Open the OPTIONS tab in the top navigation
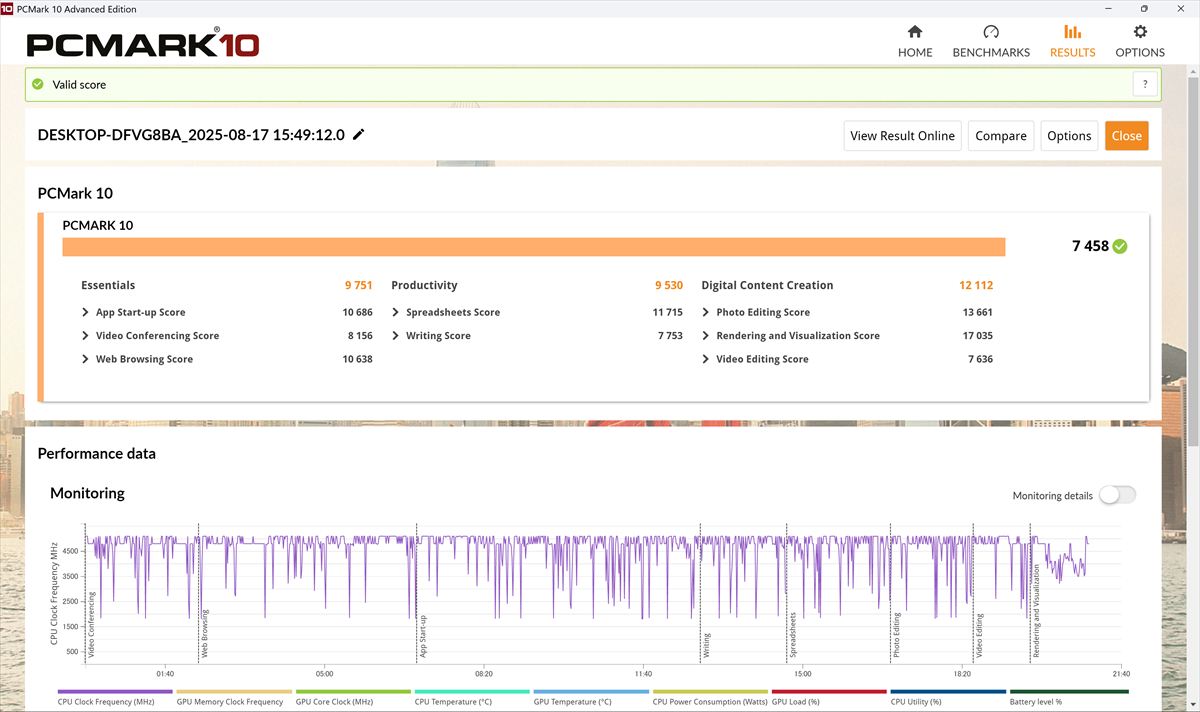1200x712 pixels. (x=1140, y=41)
